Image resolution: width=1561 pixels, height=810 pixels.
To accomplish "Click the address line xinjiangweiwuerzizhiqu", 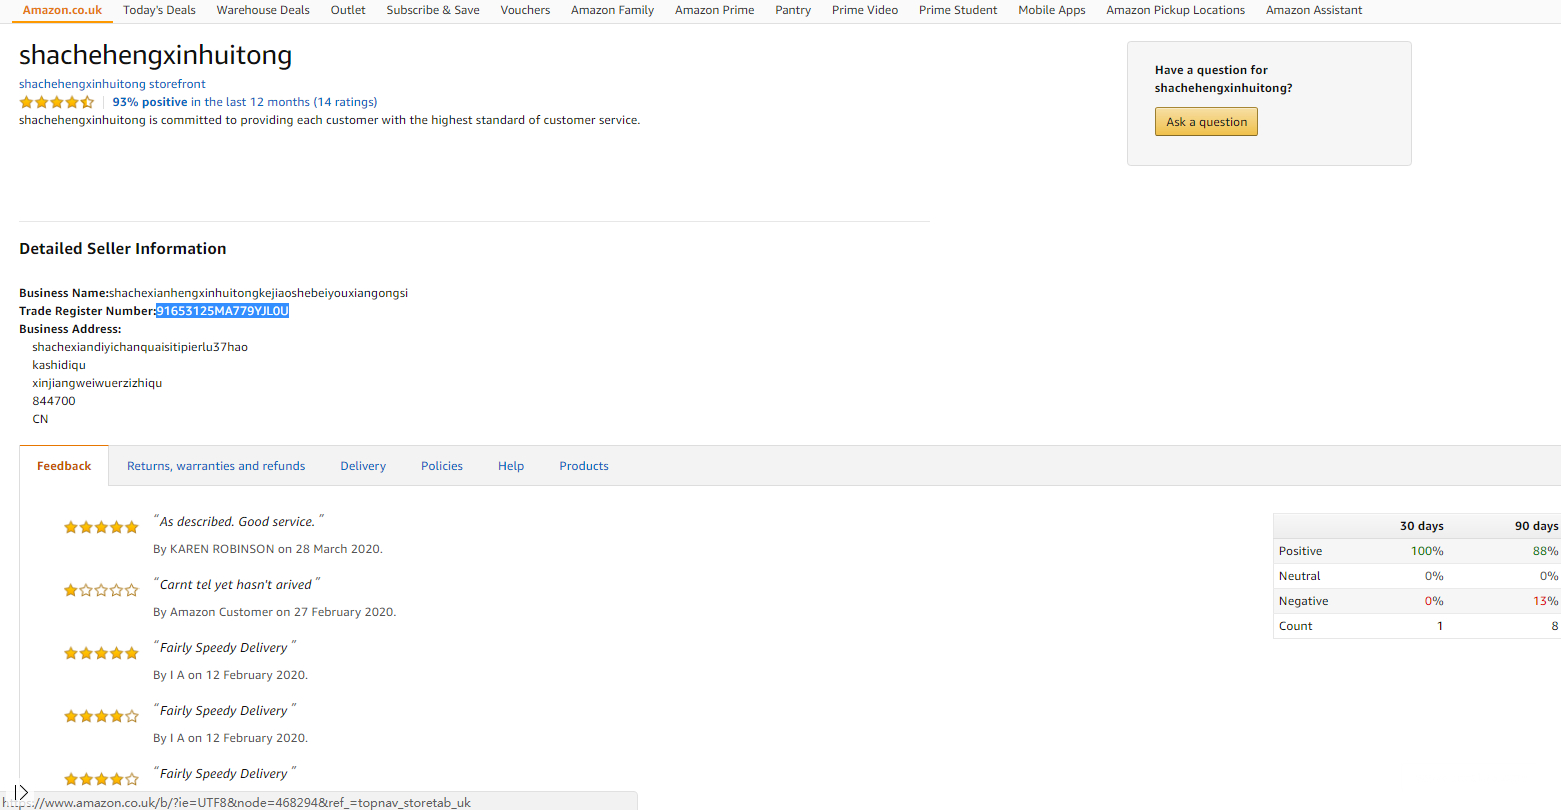I will [97, 383].
